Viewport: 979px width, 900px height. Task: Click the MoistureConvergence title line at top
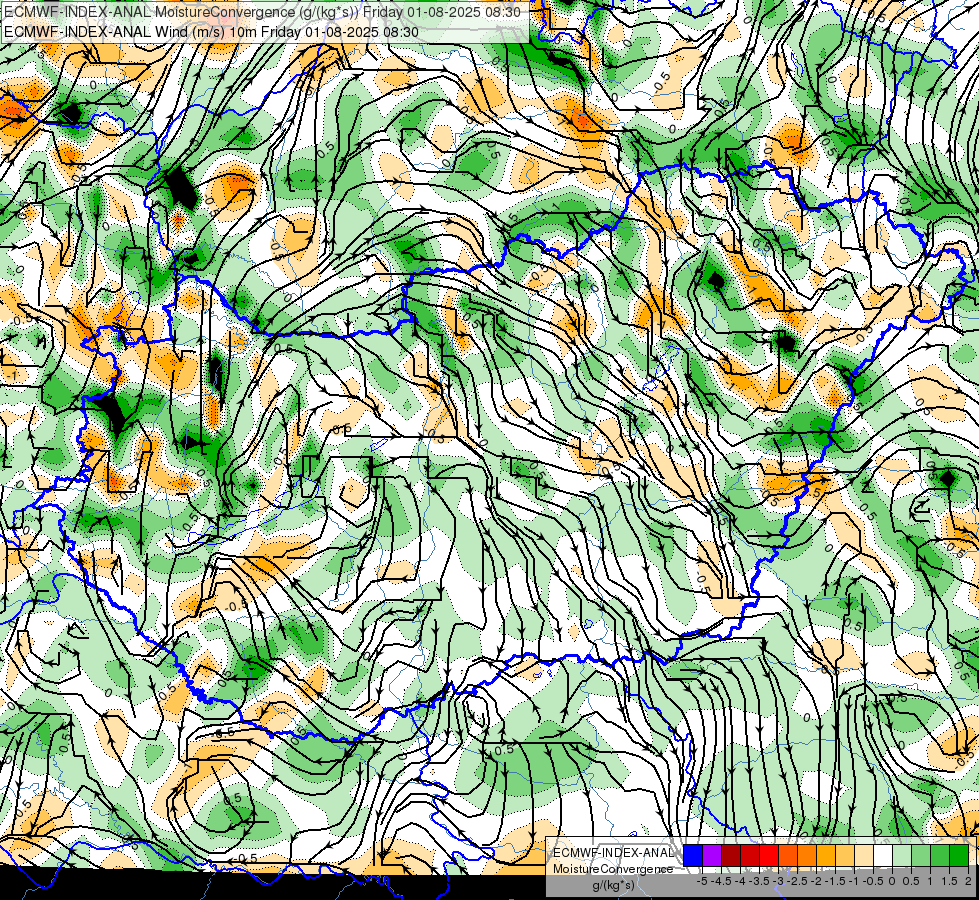click(x=262, y=12)
